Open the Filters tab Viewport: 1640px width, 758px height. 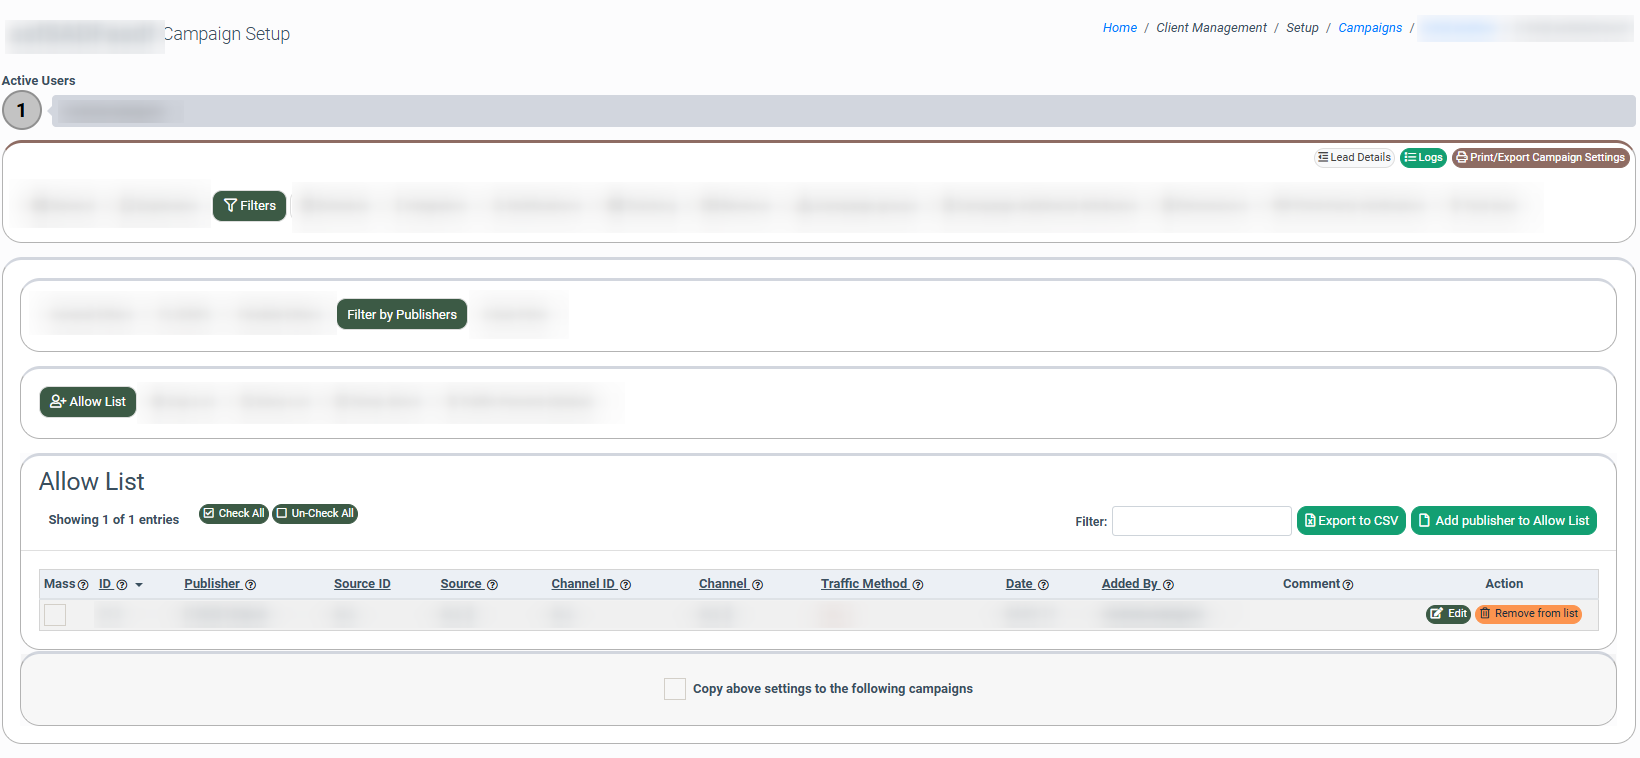pyautogui.click(x=250, y=206)
